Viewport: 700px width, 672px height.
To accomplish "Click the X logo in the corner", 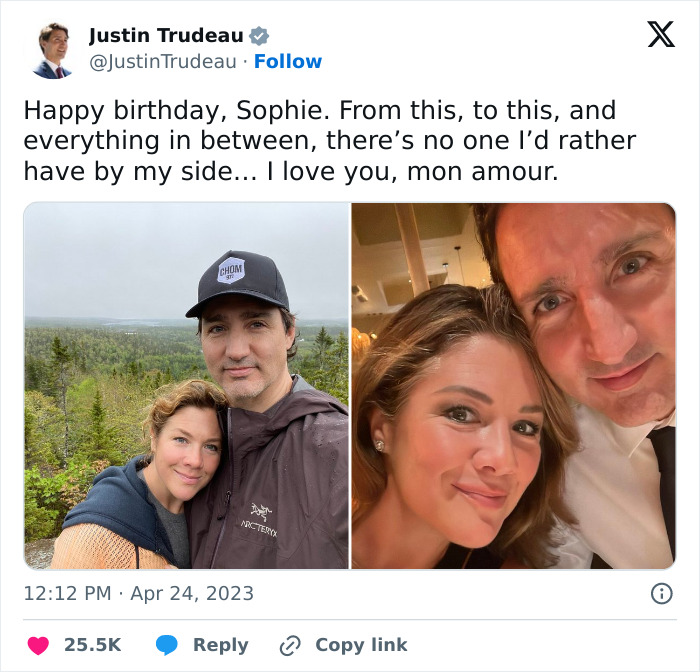I will click(661, 35).
